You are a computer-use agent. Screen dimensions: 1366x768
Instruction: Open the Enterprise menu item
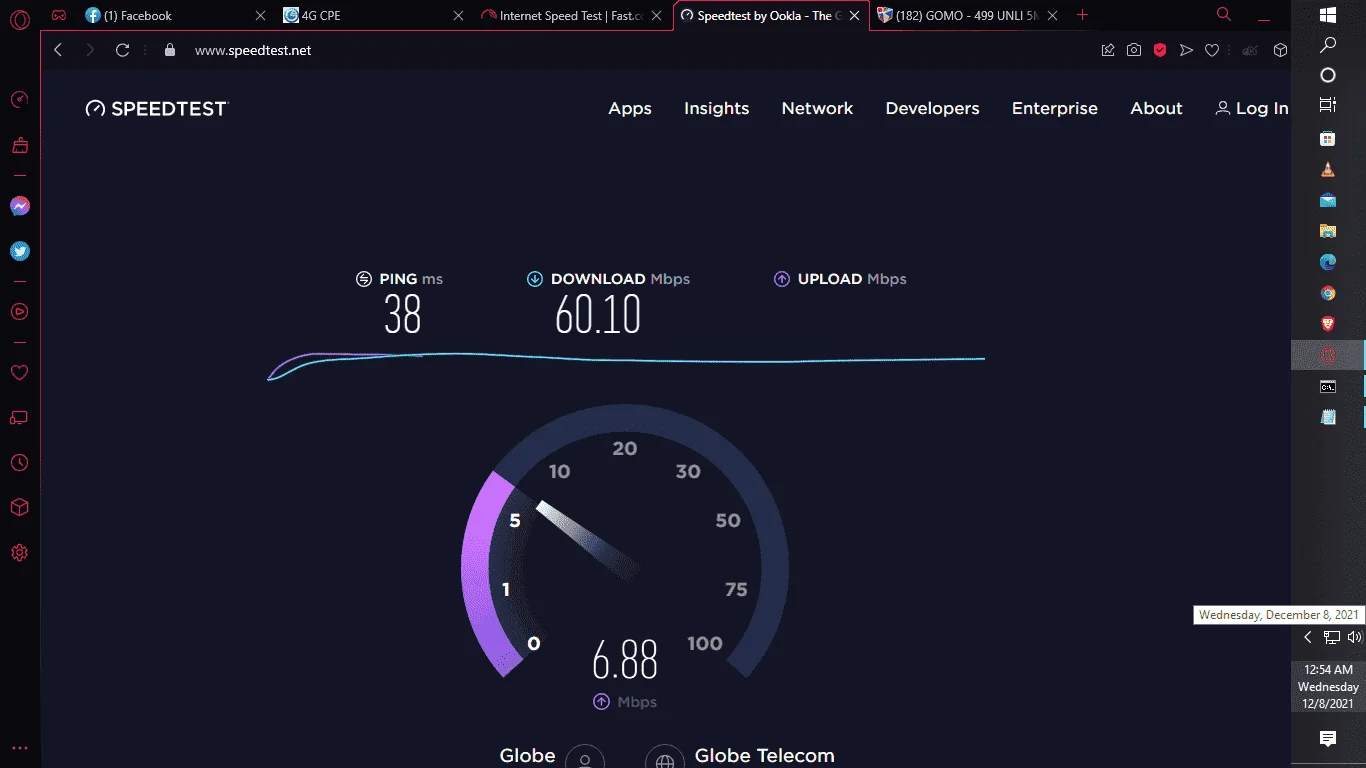tap(1055, 109)
